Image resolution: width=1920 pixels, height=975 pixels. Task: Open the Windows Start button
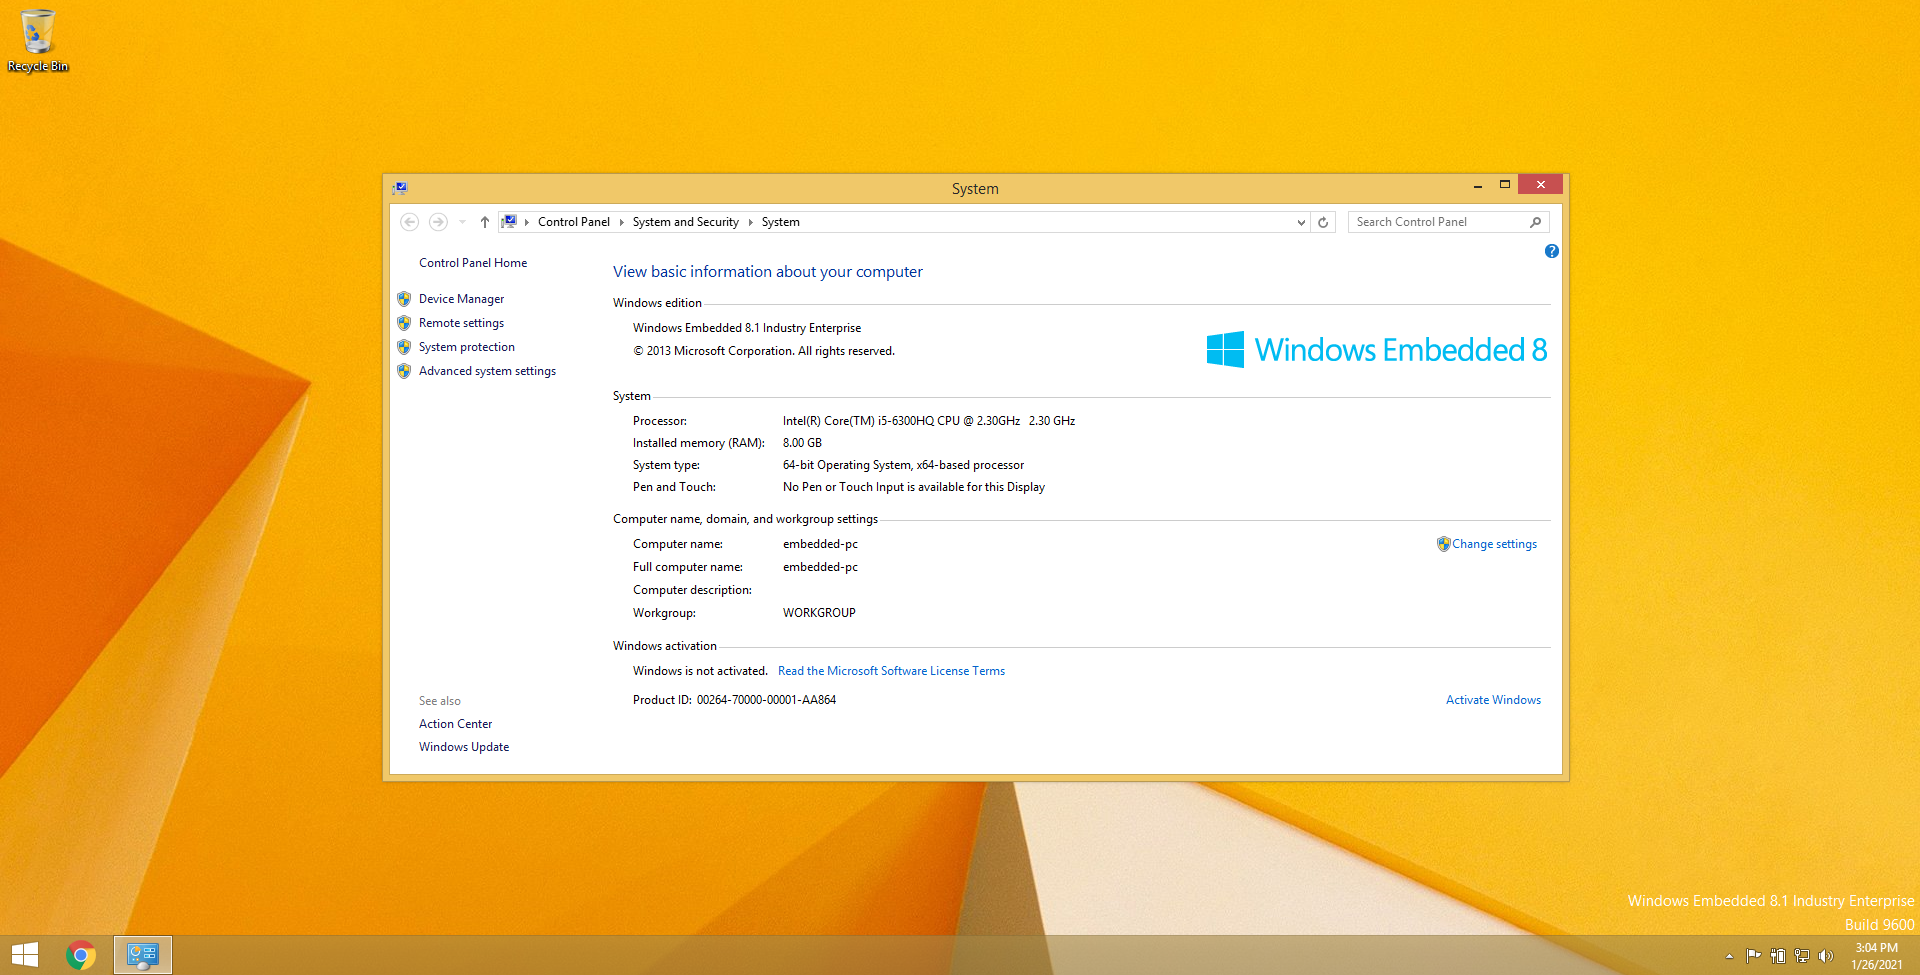pos(25,955)
